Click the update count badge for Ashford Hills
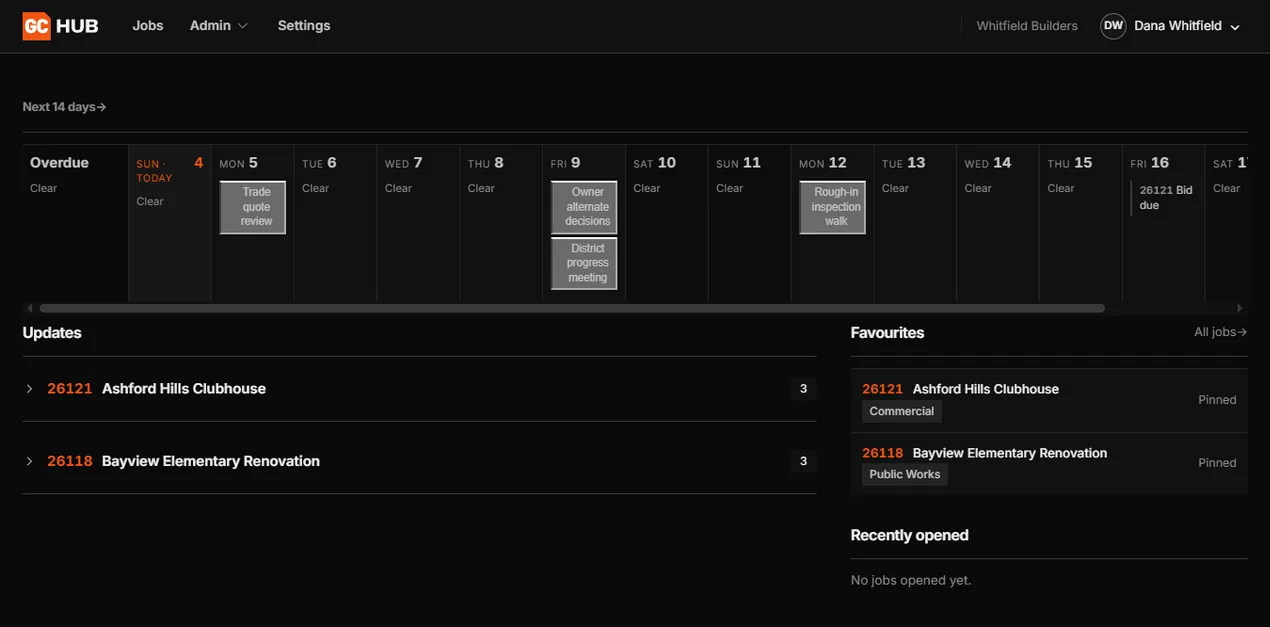 (803, 389)
